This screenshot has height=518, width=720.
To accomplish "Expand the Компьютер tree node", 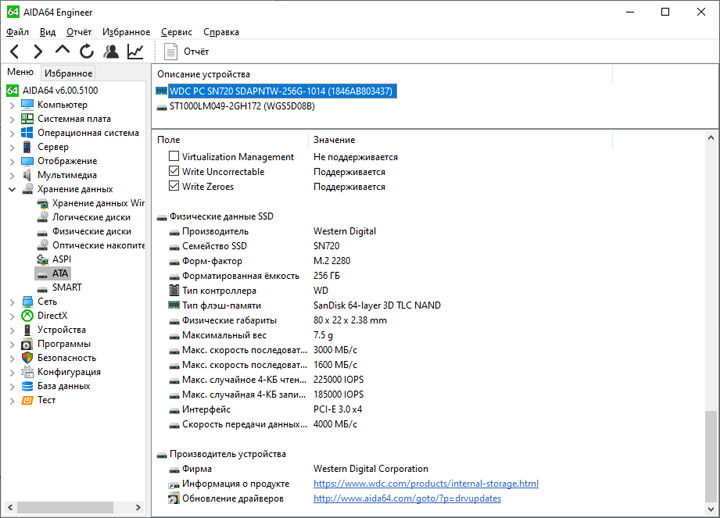I will pos(12,105).
